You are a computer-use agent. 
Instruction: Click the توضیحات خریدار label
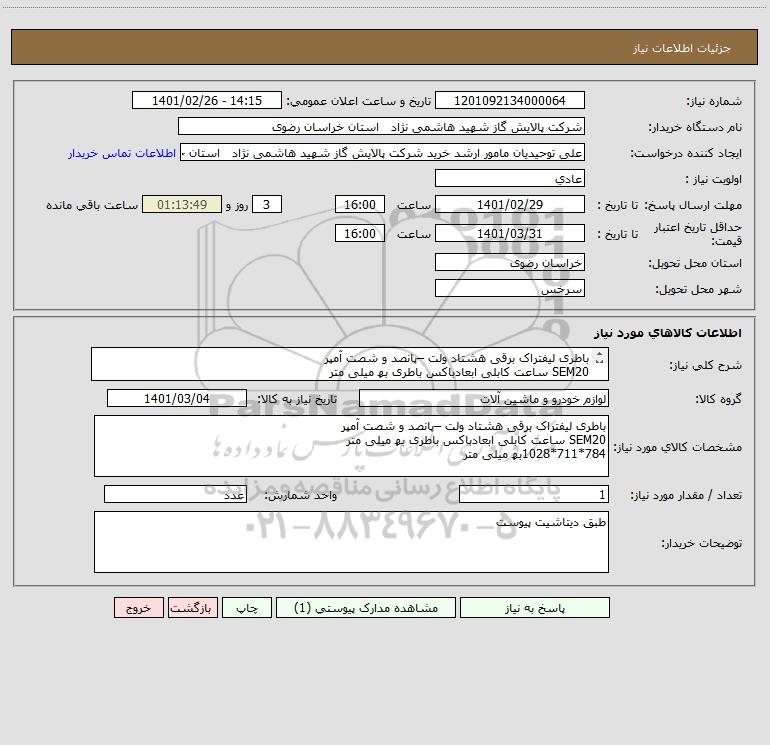coord(702,543)
